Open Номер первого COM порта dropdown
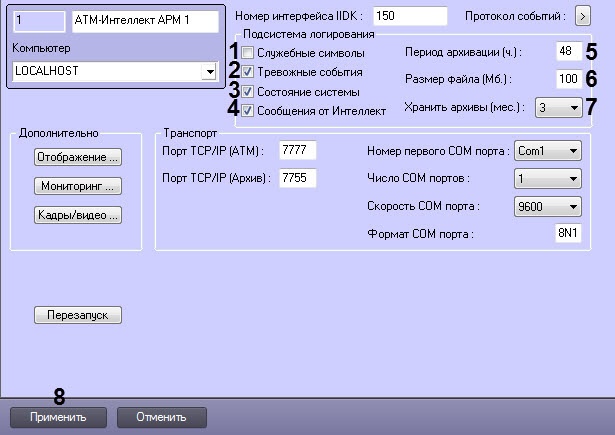 click(573, 150)
